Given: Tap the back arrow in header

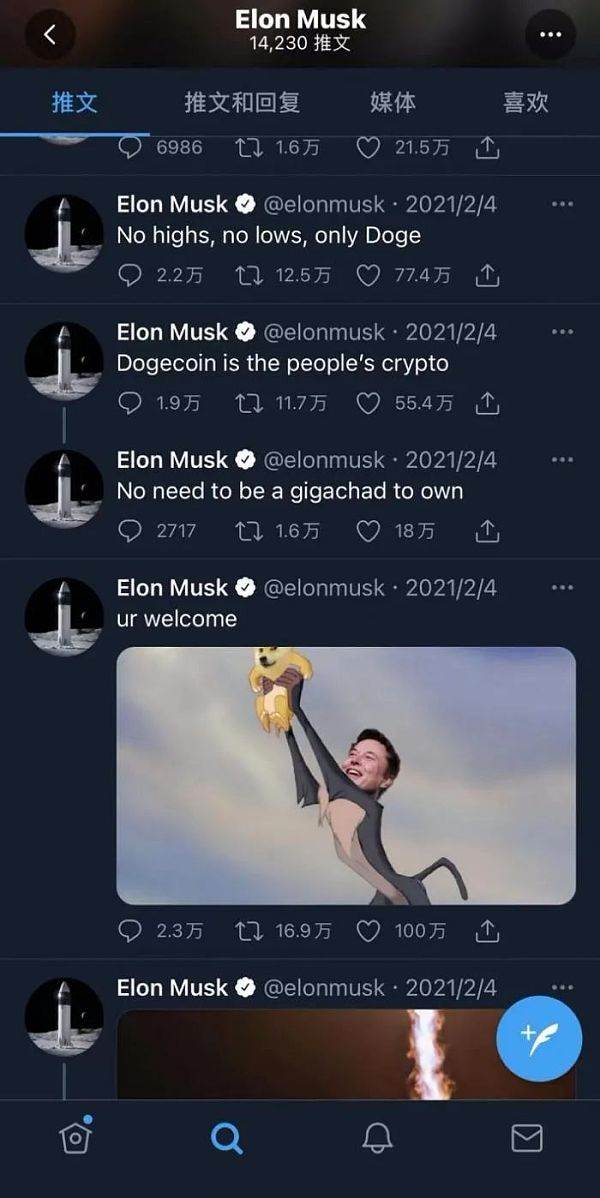Looking at the screenshot, I should pos(50,34).
